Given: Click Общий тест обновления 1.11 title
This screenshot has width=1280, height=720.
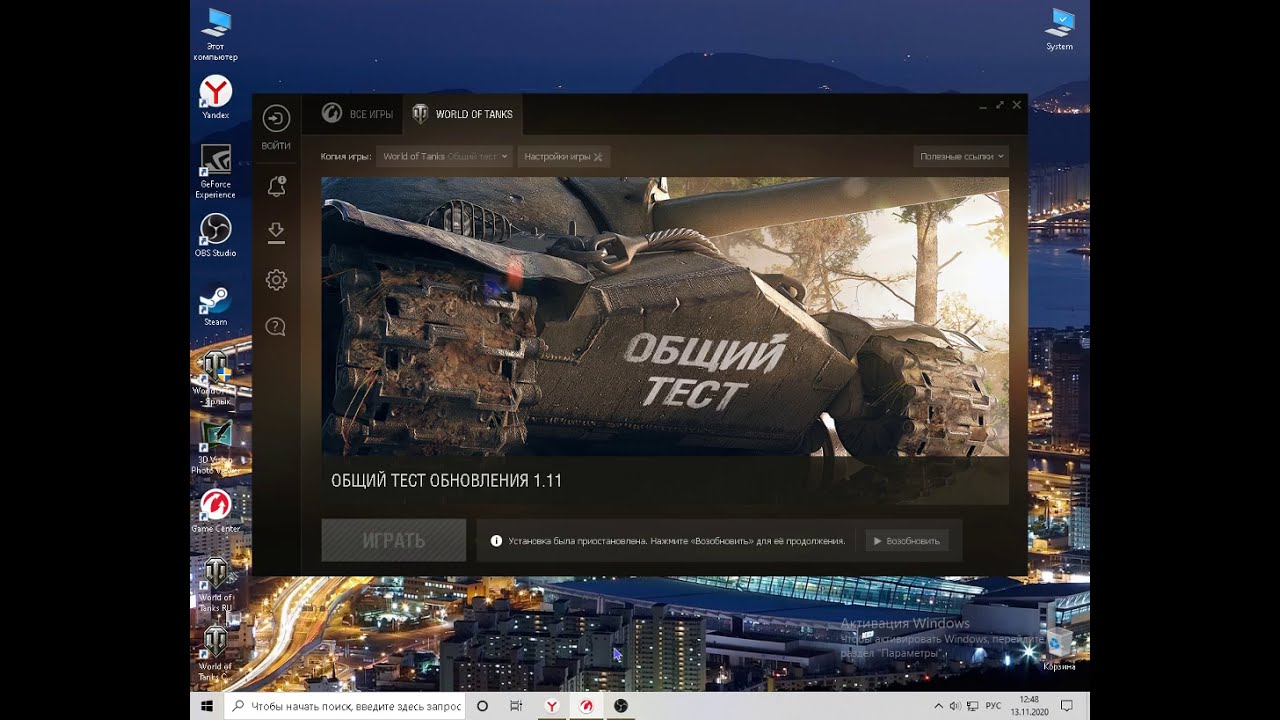Looking at the screenshot, I should coord(446,481).
